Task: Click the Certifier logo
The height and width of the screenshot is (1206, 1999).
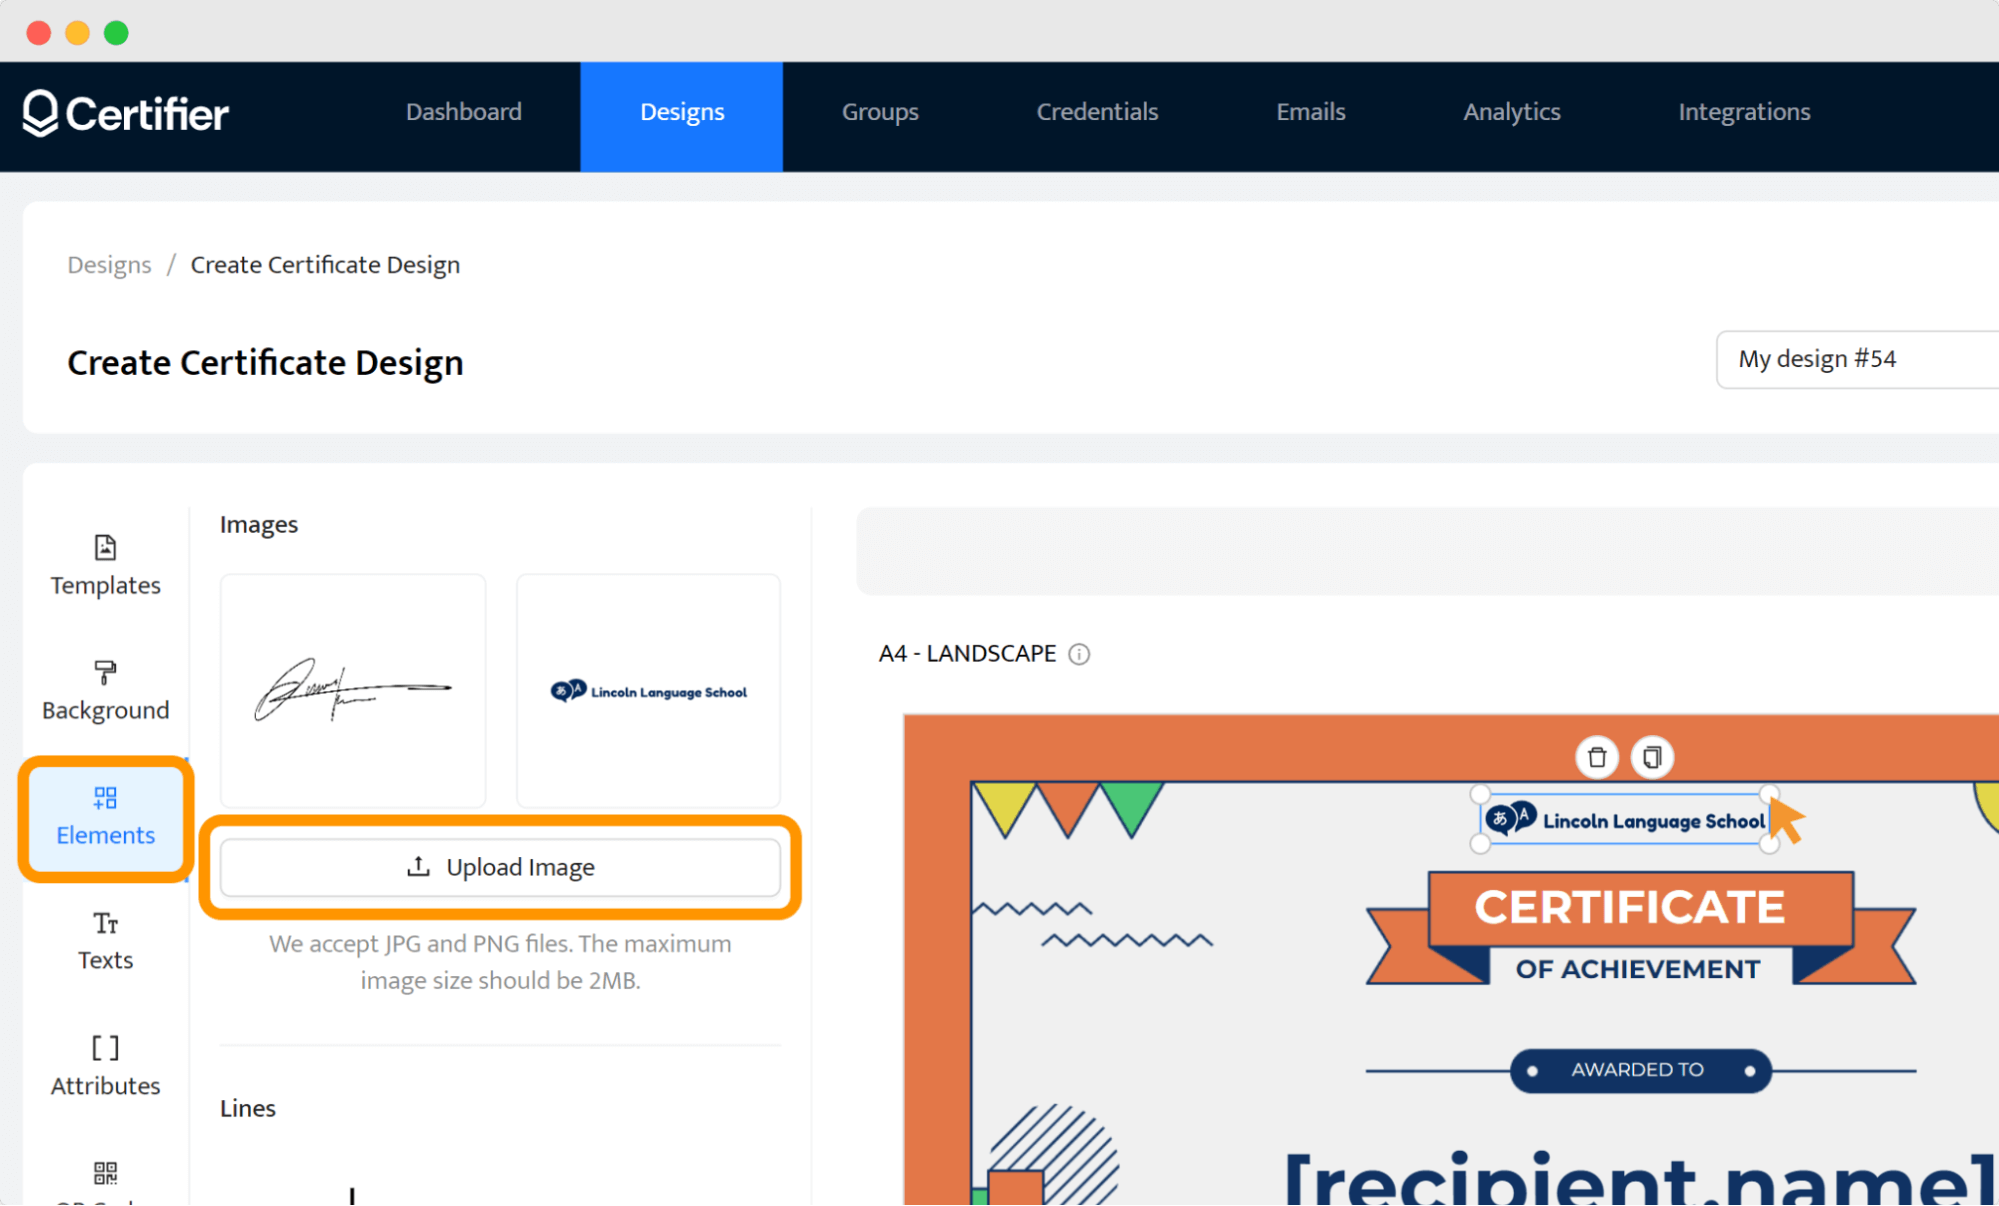Action: pos(126,113)
